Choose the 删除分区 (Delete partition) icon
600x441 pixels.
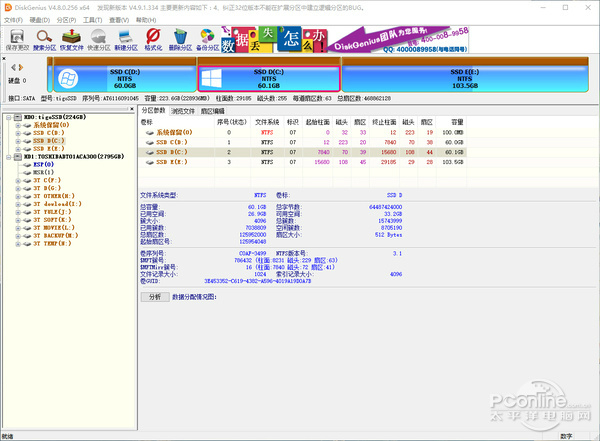[180, 40]
